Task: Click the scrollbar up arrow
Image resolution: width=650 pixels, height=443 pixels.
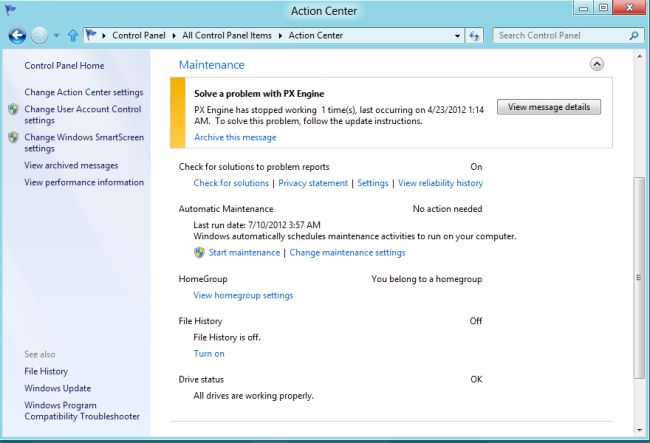Action: (x=639, y=56)
